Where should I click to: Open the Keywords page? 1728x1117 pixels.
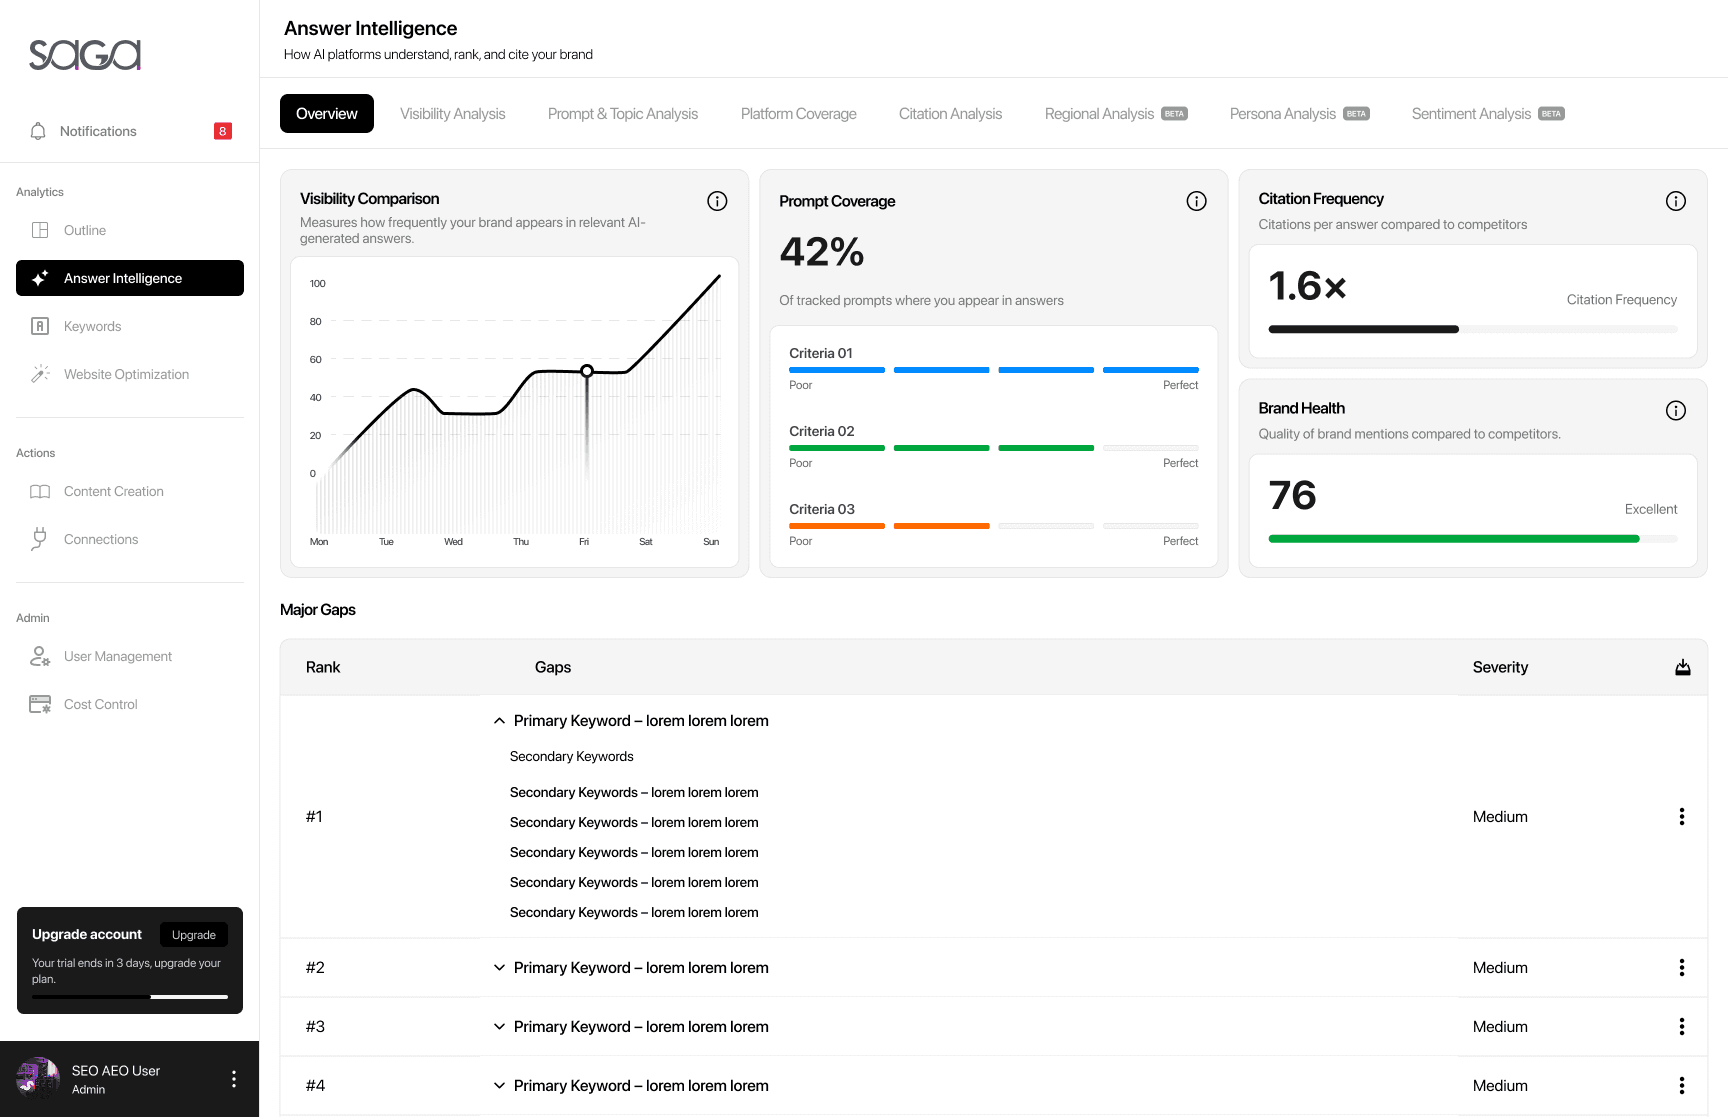[130, 326]
